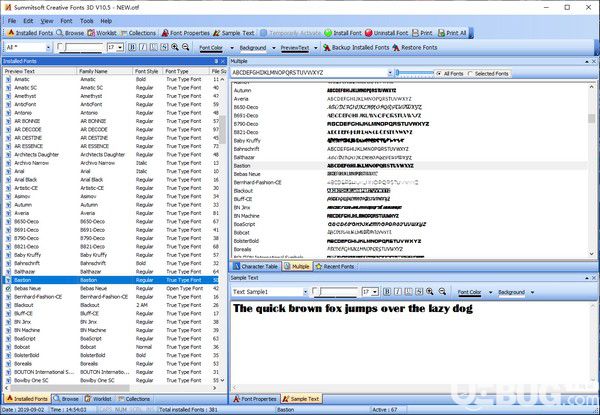Open Font Properties from the top toolbar
This screenshot has height=415, width=600.
point(186,33)
